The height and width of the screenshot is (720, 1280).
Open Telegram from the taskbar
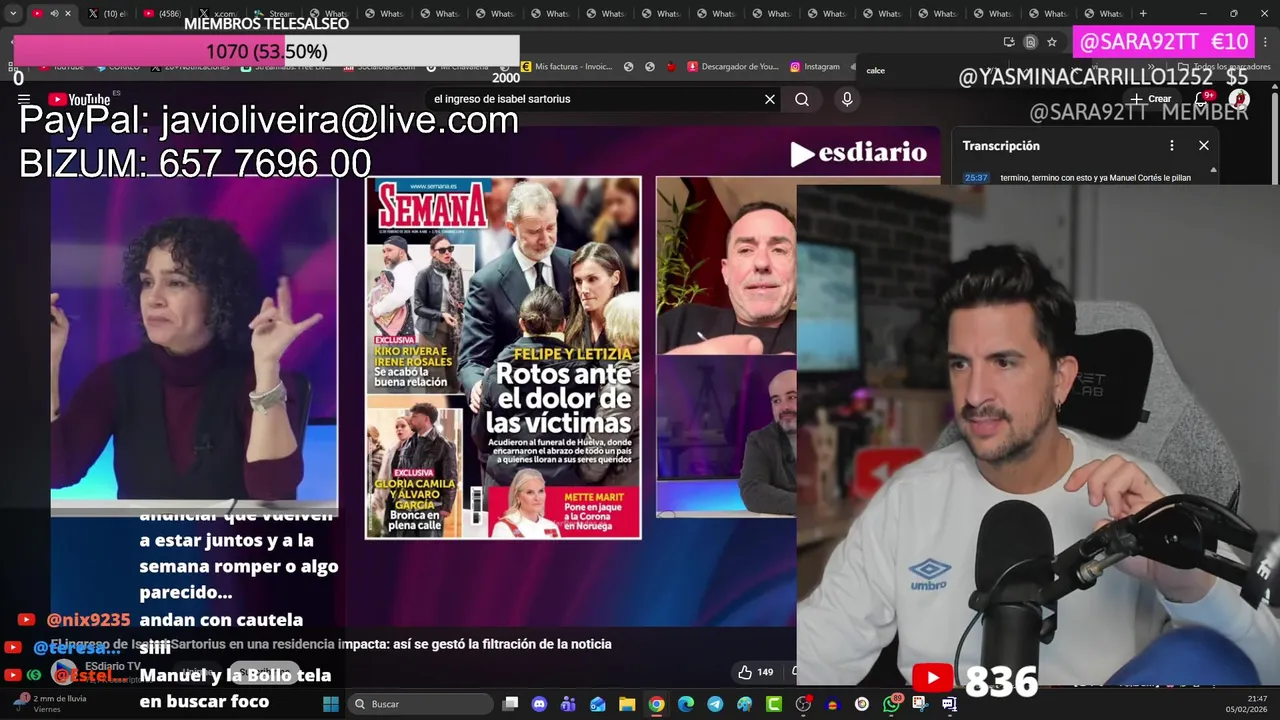[715, 704]
